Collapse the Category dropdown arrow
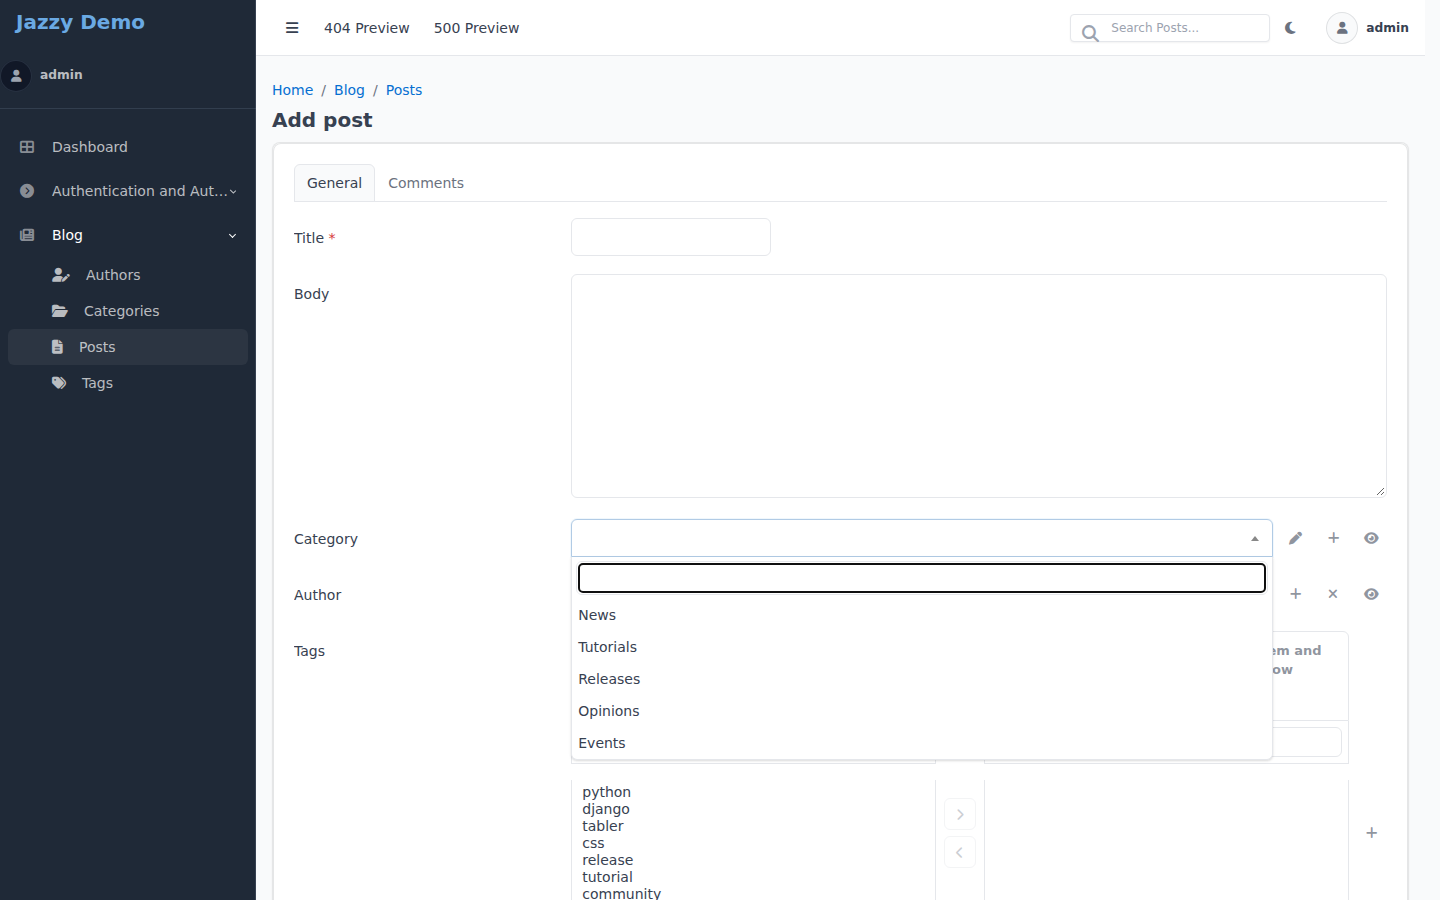 click(1255, 539)
